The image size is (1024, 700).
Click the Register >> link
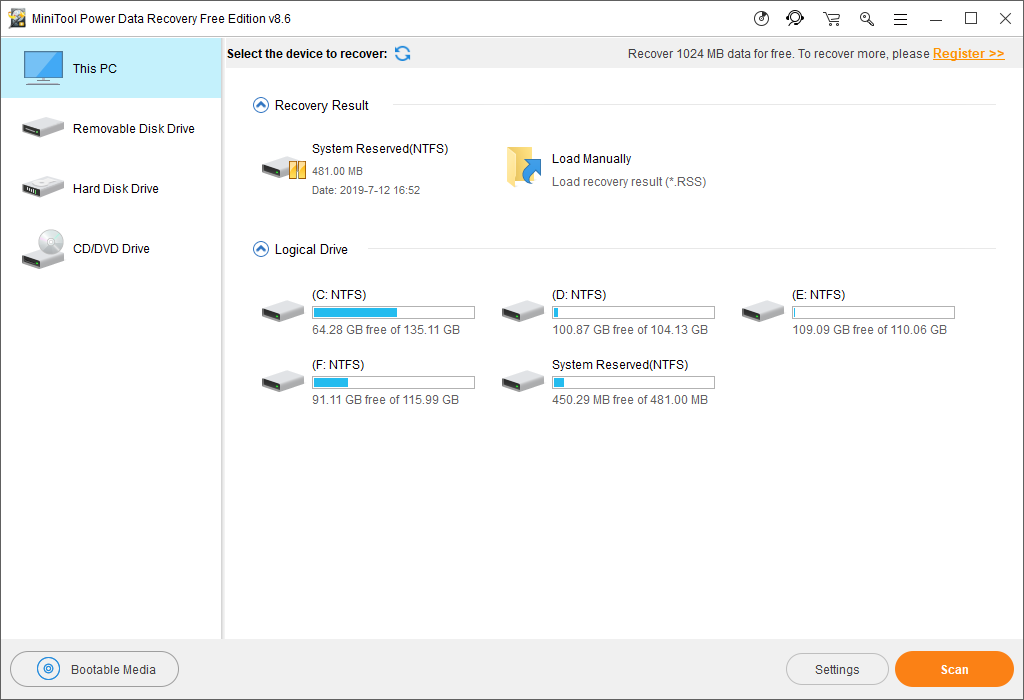(968, 54)
